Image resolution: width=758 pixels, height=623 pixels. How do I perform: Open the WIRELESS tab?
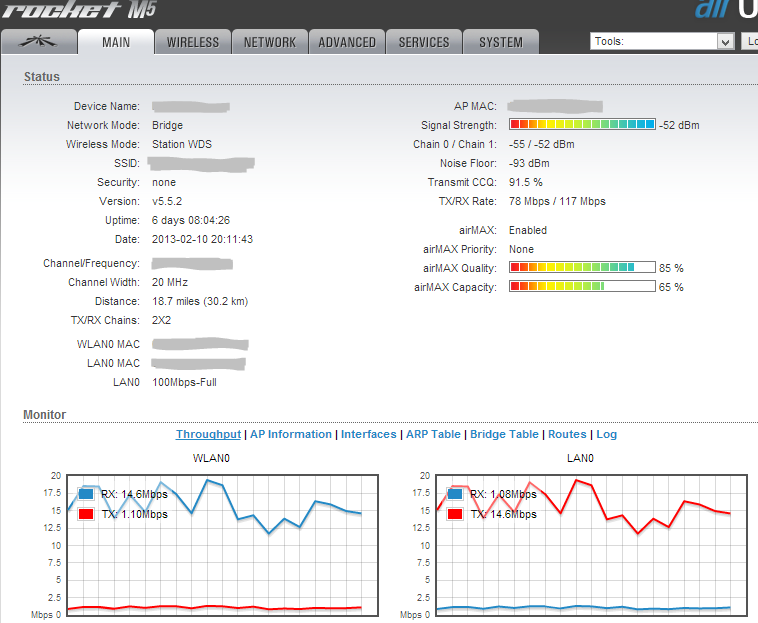click(193, 42)
